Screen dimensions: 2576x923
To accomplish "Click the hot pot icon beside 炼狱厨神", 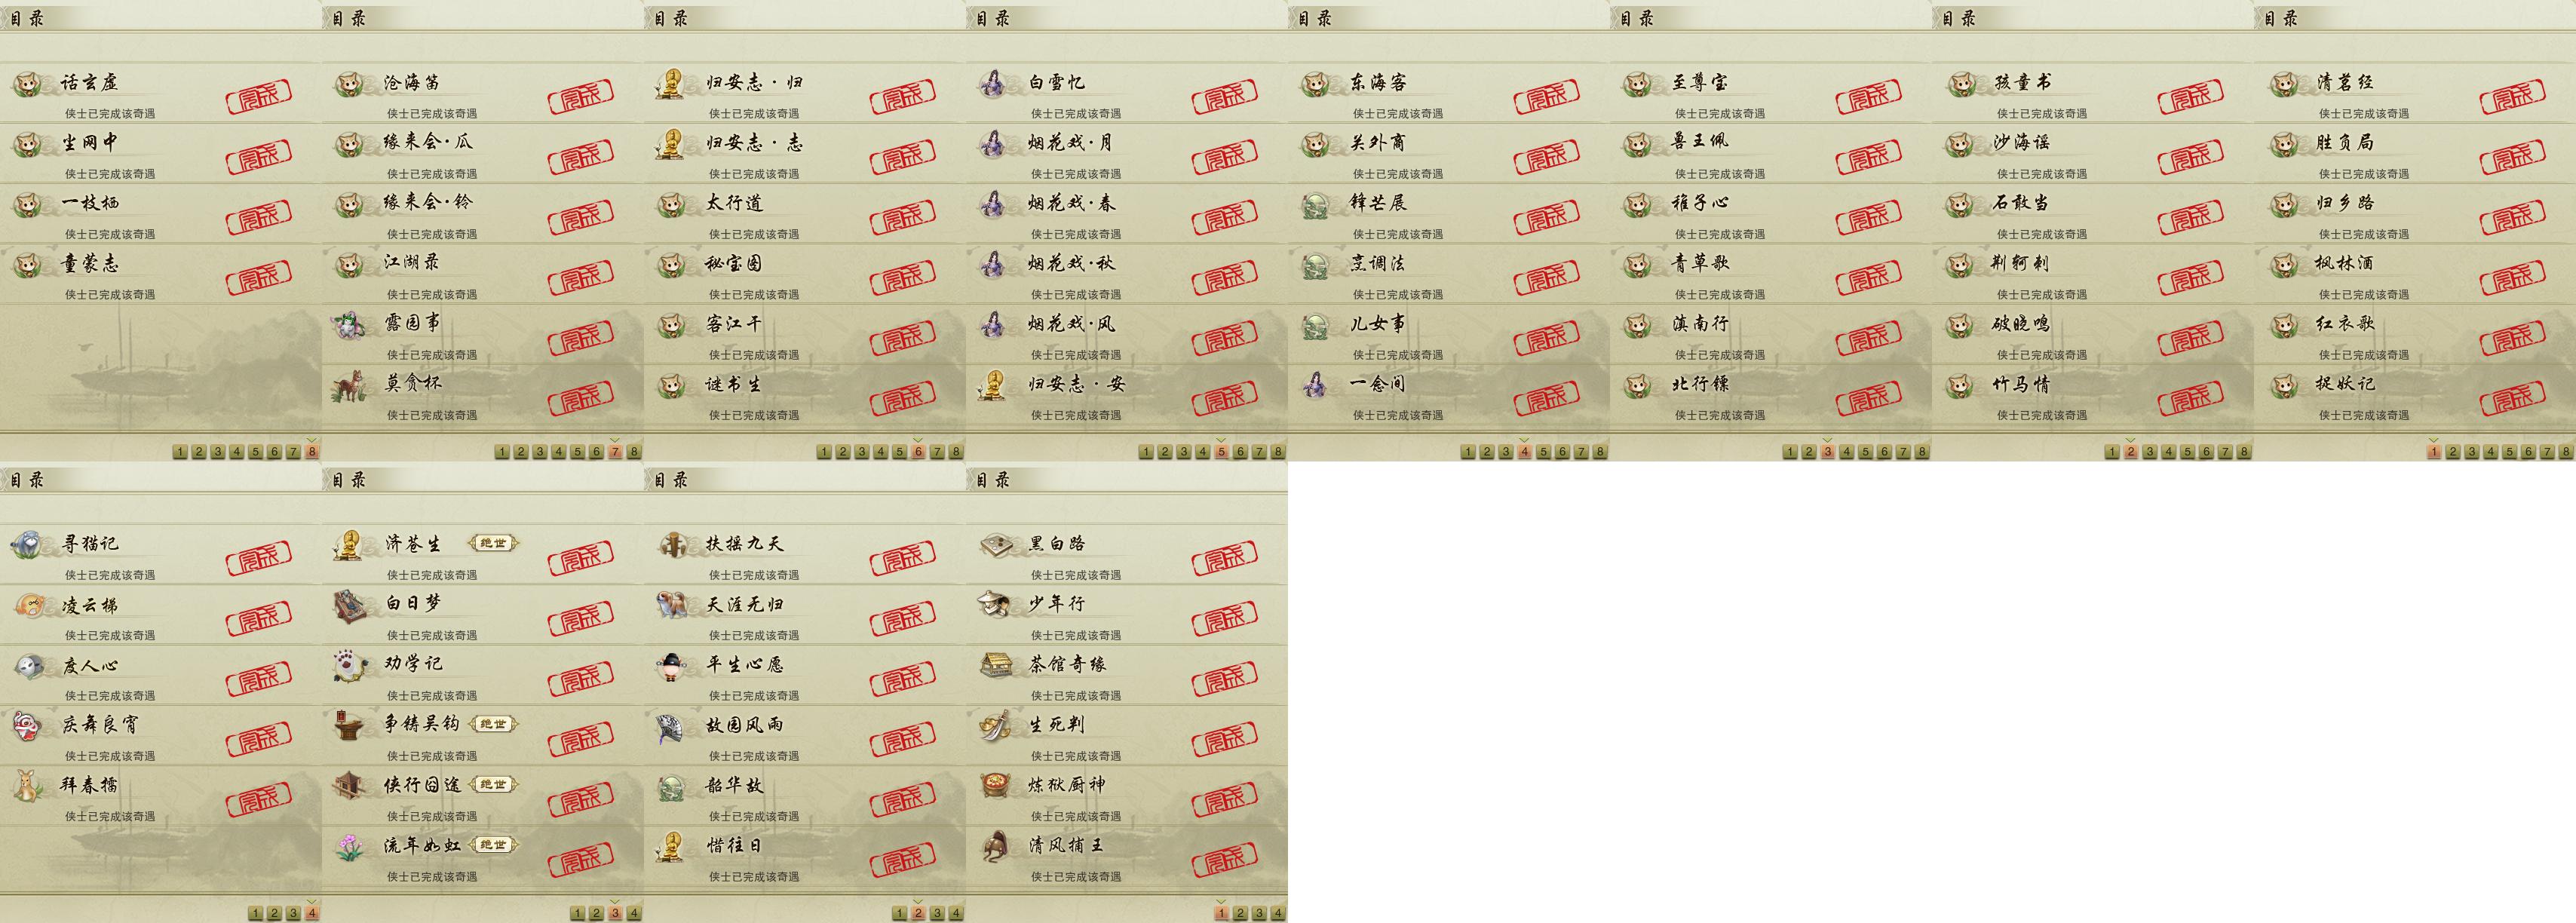I will pos(993,786).
